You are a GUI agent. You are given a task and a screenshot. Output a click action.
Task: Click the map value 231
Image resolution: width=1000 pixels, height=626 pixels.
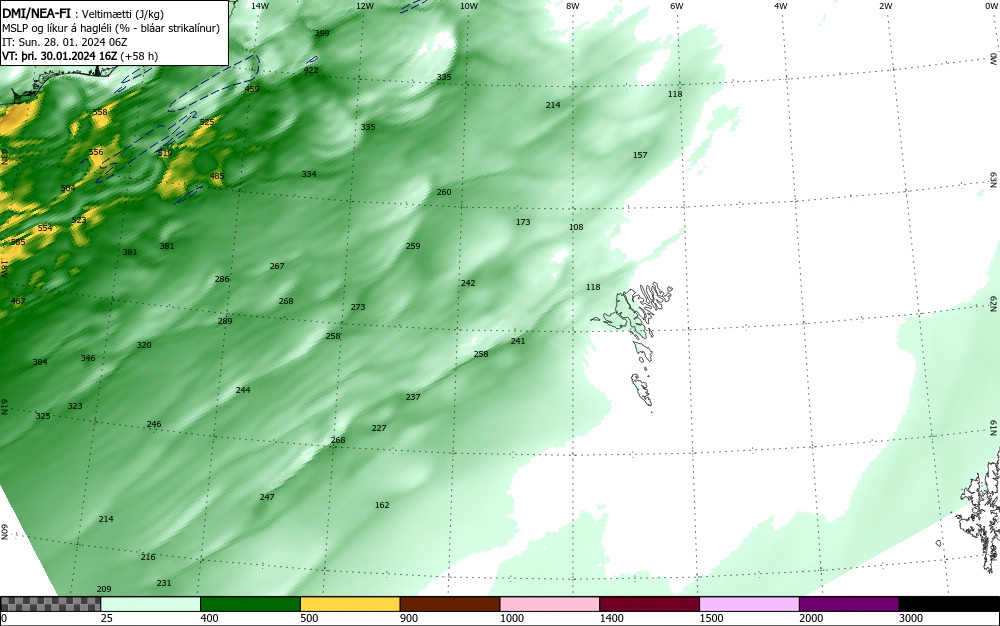(x=164, y=583)
